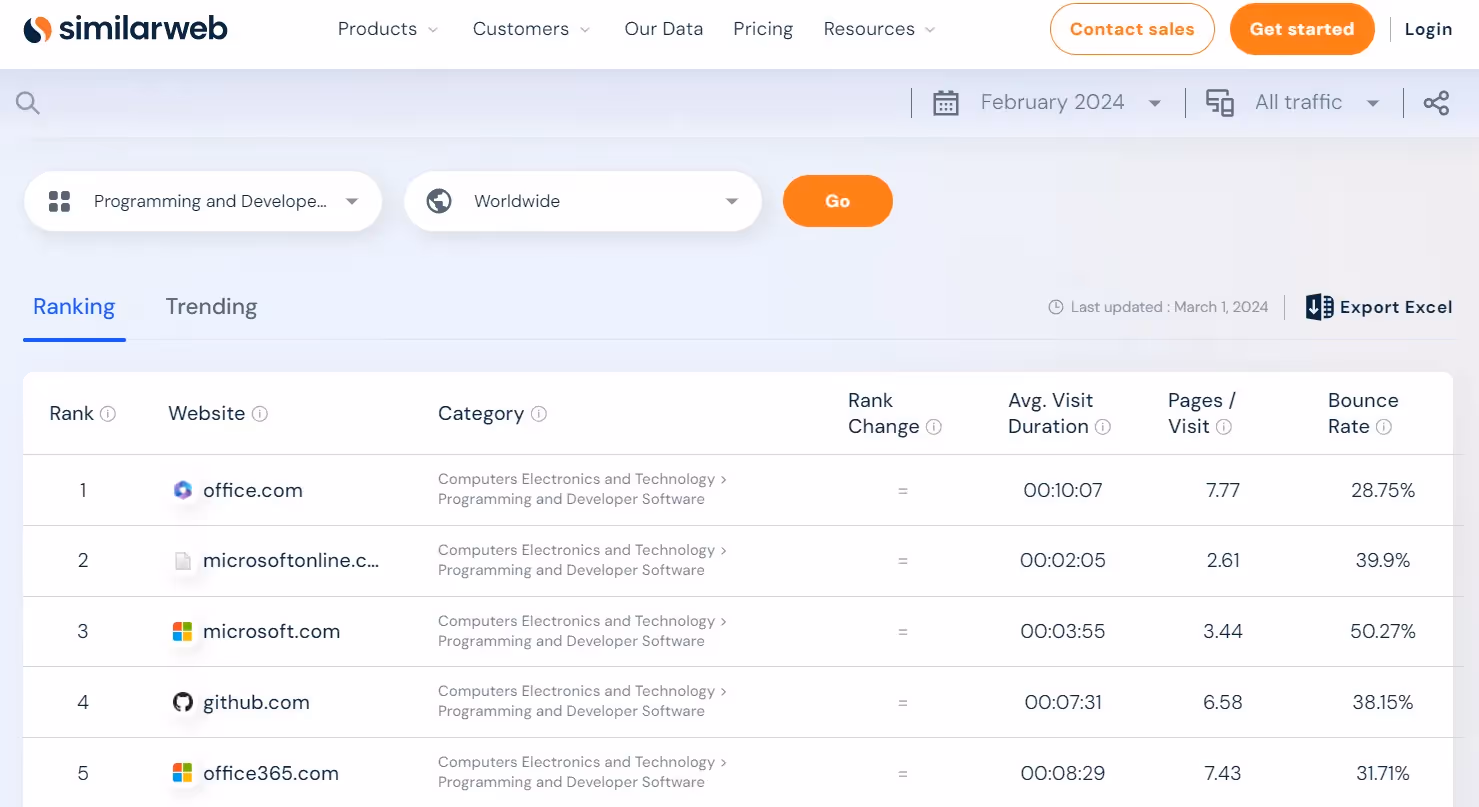Screen dimensions: 1479x807
Task: Click the office.com favicon
Action: point(183,490)
